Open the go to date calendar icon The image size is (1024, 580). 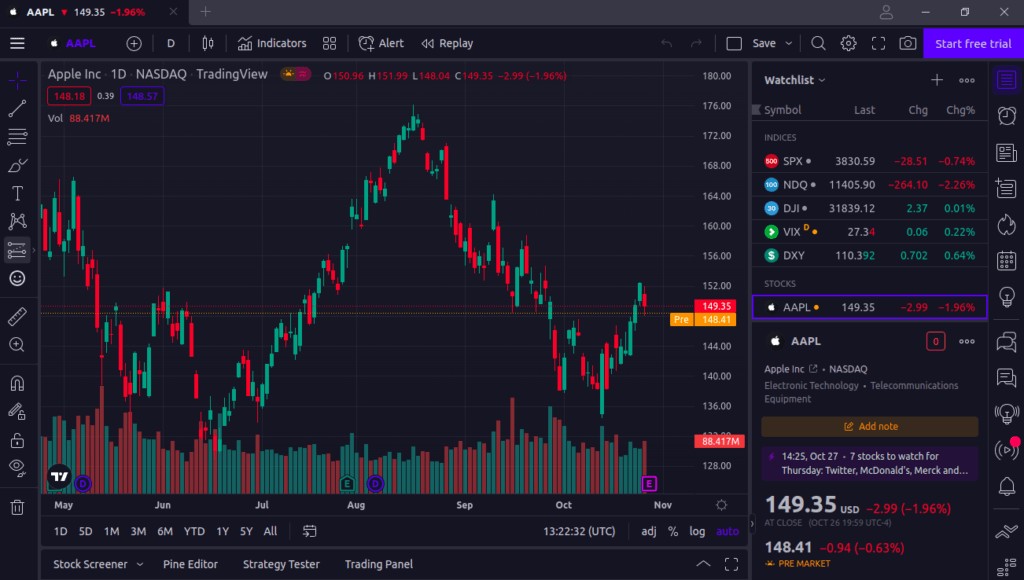310,531
